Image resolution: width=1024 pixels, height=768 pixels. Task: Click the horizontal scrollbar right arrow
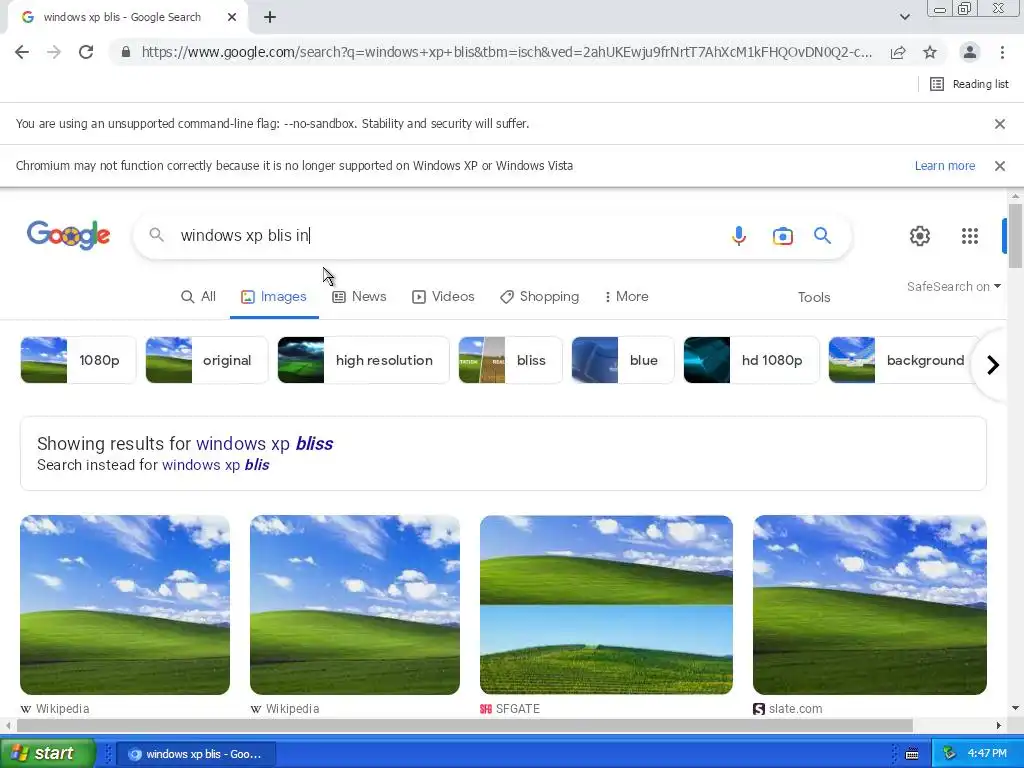coord(998,726)
